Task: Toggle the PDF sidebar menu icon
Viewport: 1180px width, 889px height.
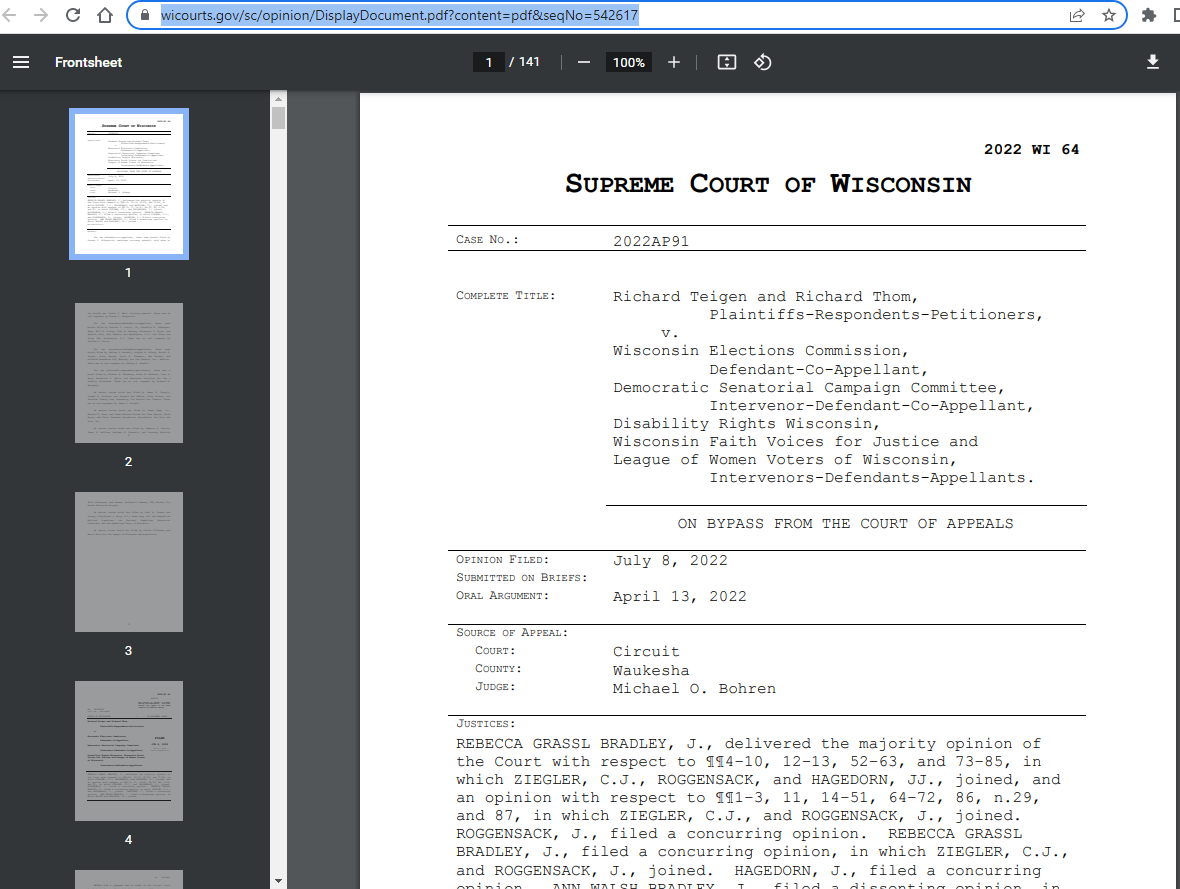Action: tap(21, 62)
